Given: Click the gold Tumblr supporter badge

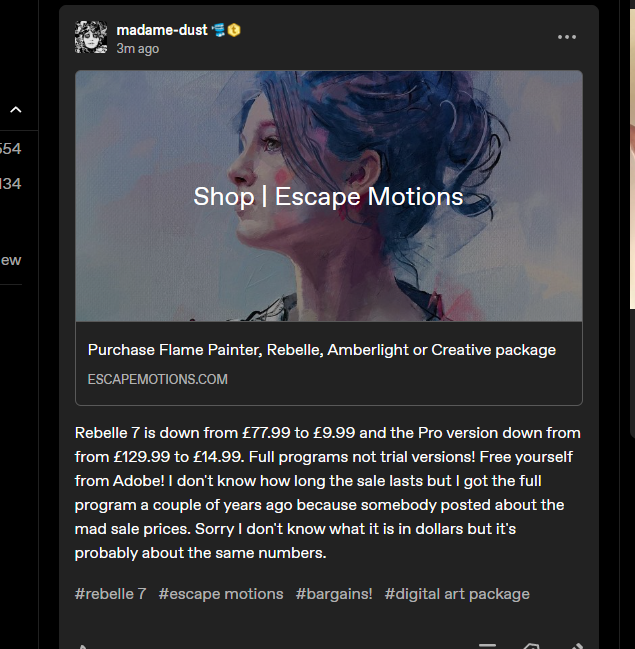Looking at the screenshot, I should point(234,30).
